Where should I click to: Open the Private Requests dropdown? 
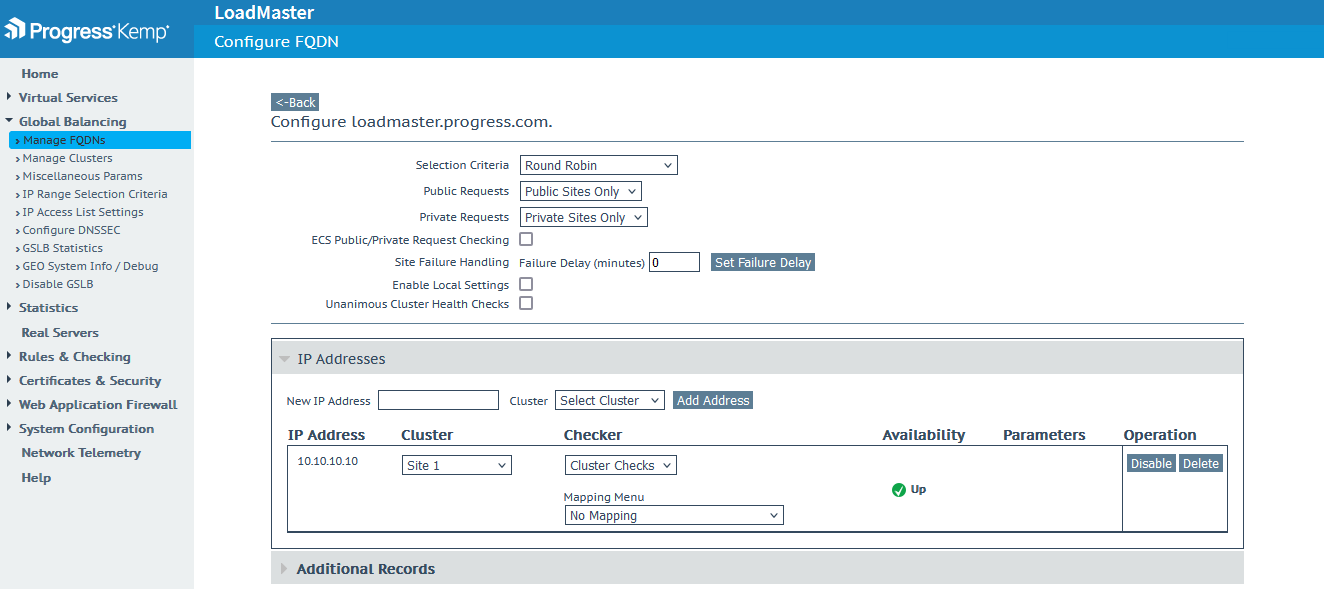pos(584,217)
